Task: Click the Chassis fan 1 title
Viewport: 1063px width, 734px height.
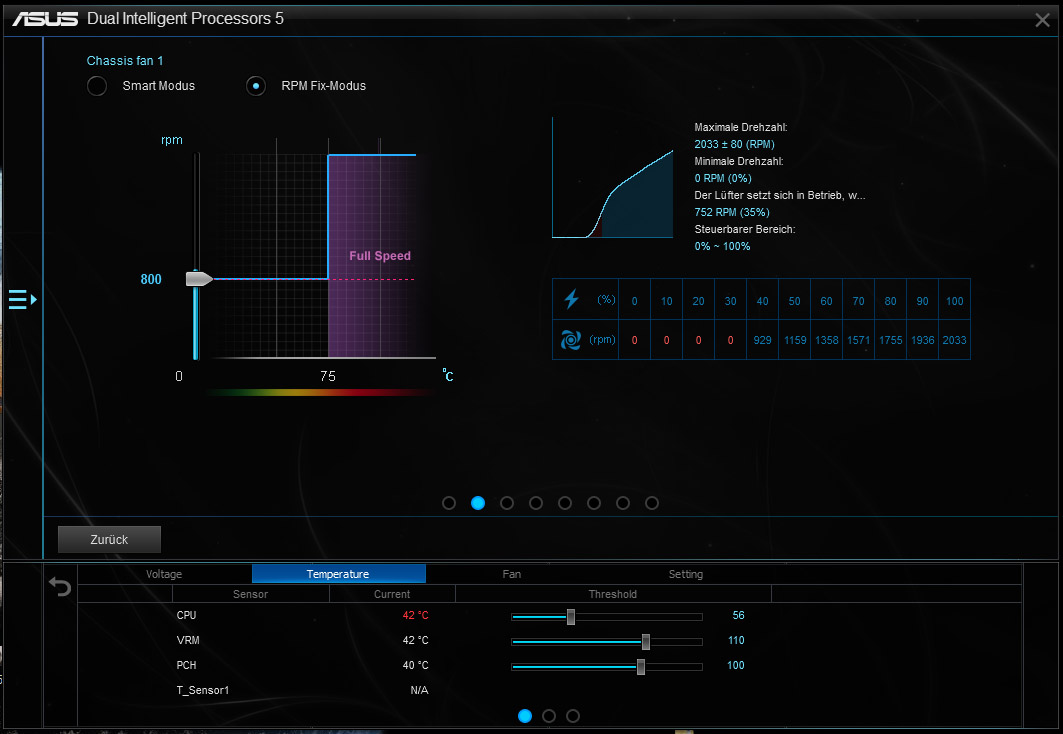Action: 125,61
